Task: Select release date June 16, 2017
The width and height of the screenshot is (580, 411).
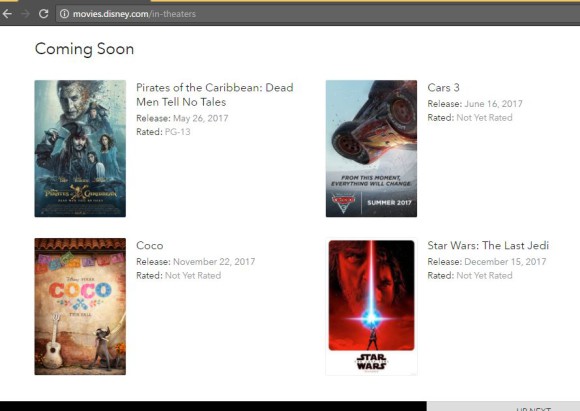Action: click(x=493, y=104)
